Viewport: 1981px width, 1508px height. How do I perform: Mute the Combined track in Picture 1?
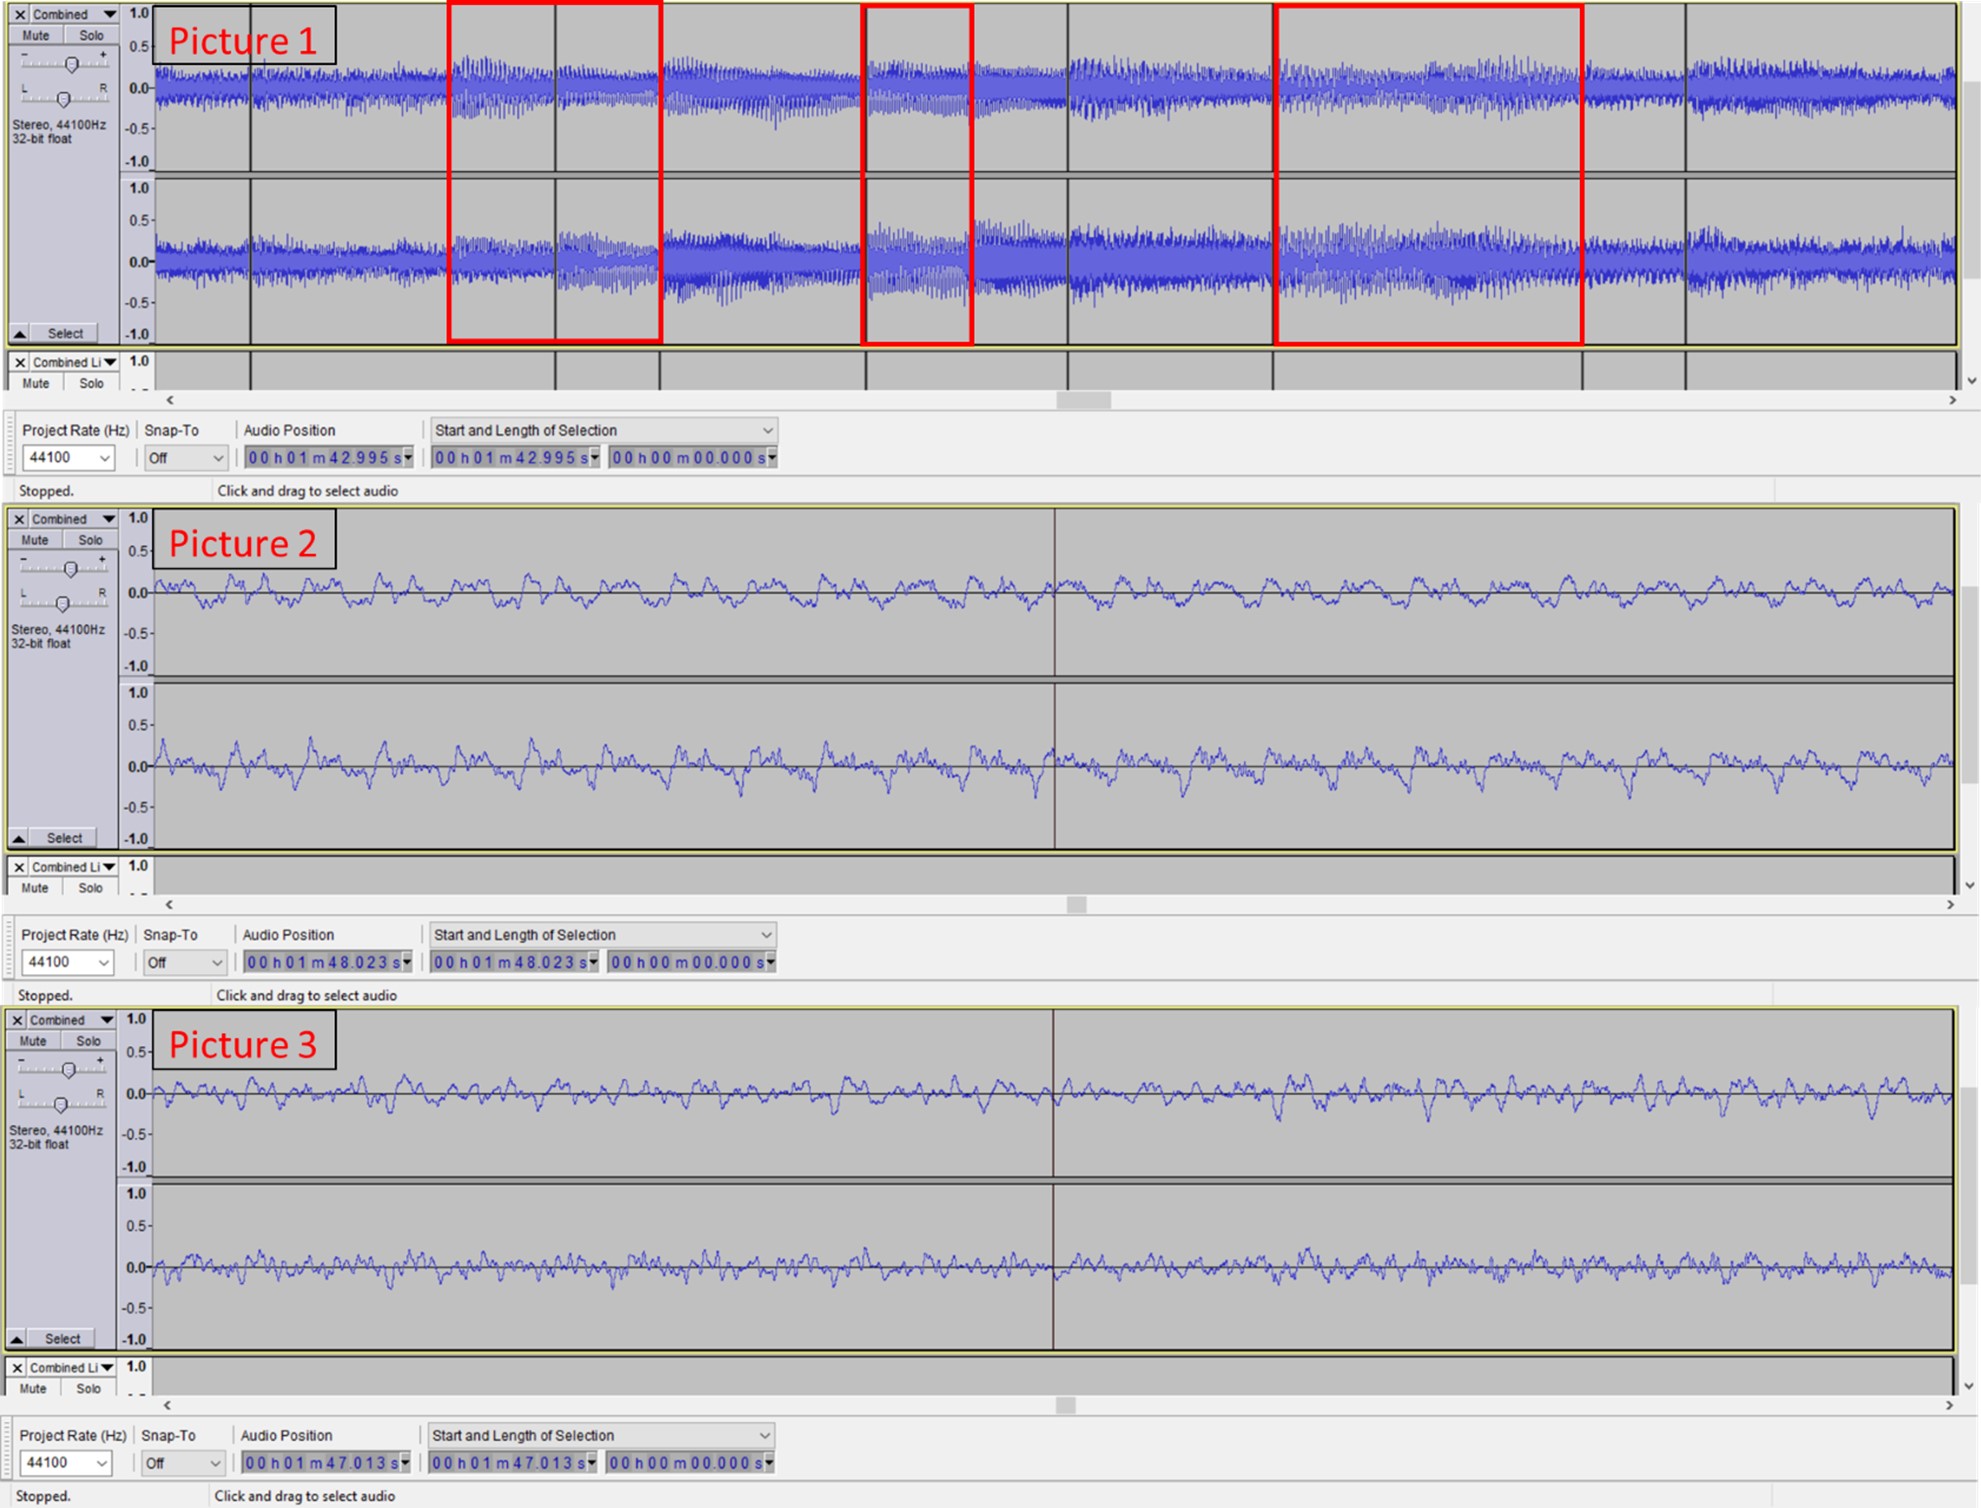pyautogui.click(x=36, y=35)
